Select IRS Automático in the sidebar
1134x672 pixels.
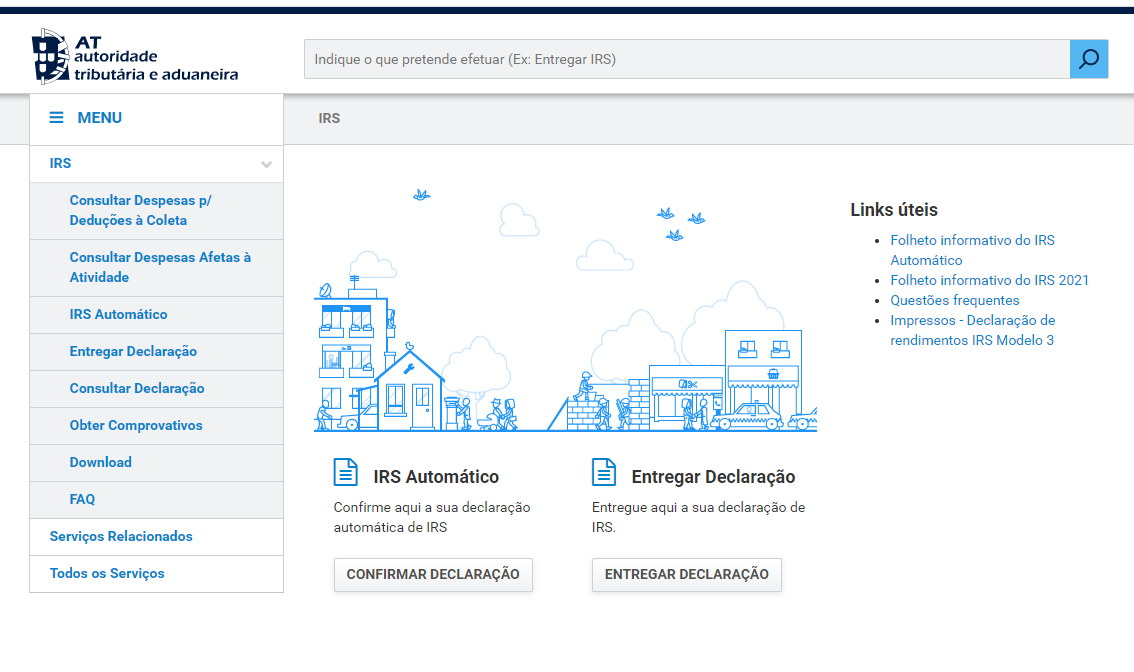[118, 314]
